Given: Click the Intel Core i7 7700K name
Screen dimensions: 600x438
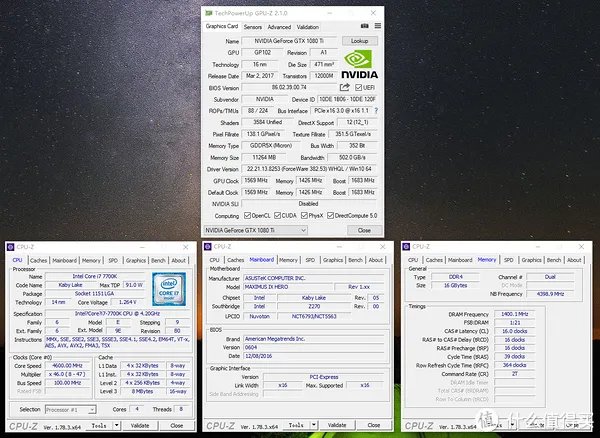Looking at the screenshot, I should click(95, 276).
